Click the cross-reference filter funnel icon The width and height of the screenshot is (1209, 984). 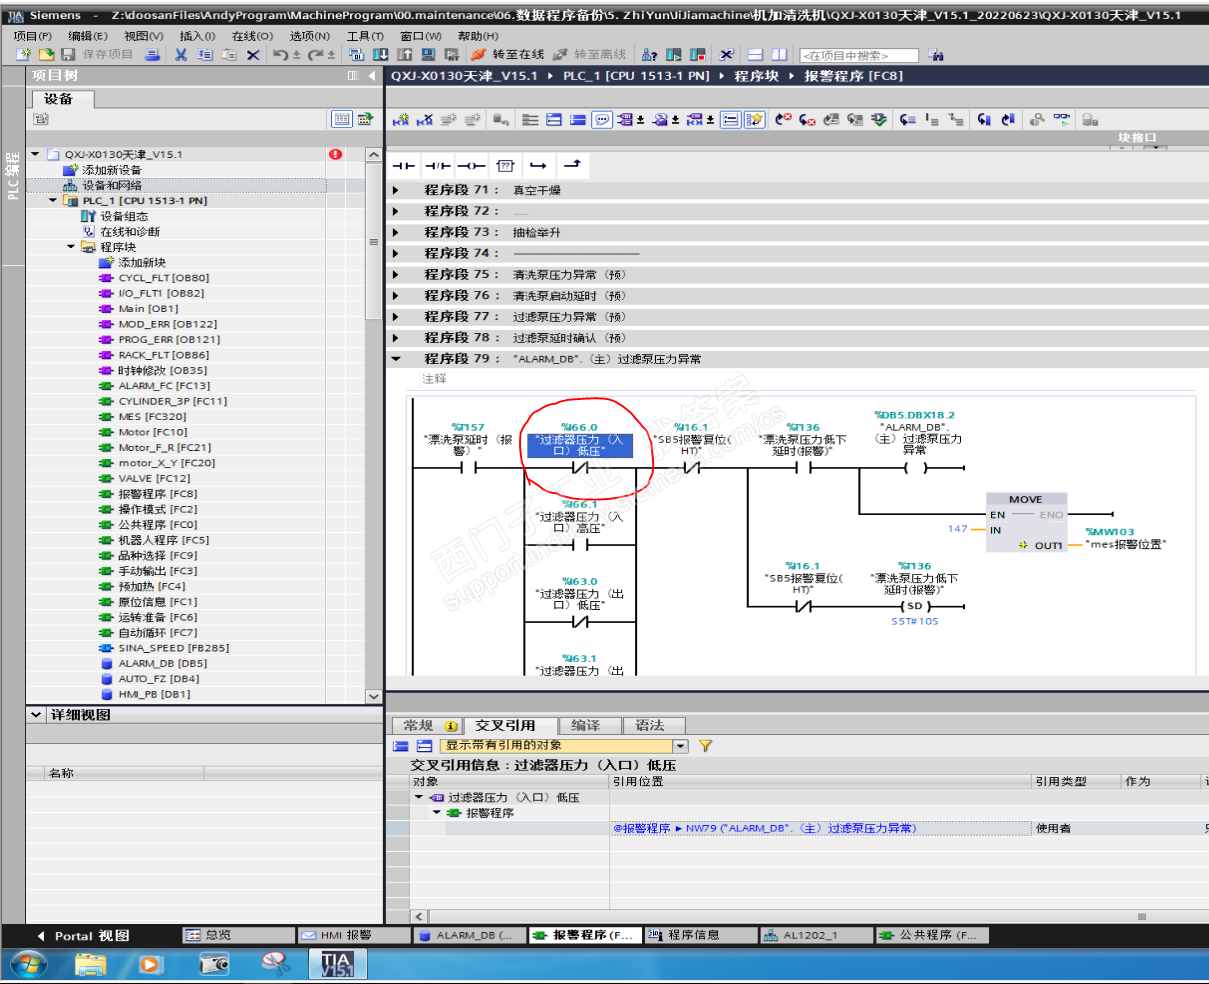point(705,746)
